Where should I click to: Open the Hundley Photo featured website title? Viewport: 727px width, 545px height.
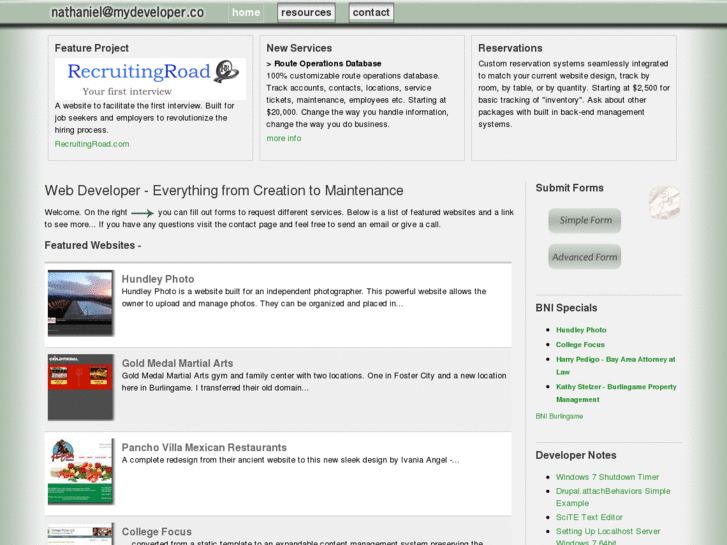click(158, 279)
